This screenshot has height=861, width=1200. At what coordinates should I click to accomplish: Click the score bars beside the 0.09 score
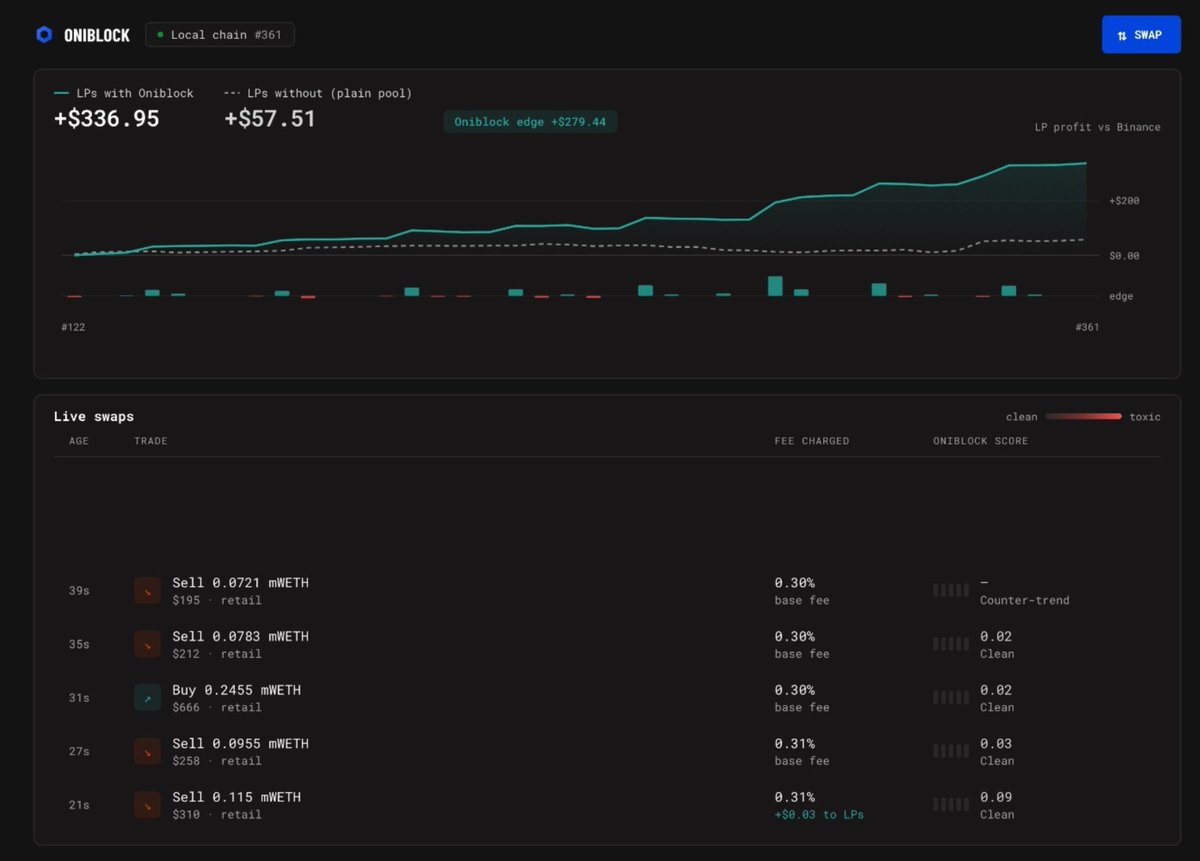pyautogui.click(x=951, y=804)
